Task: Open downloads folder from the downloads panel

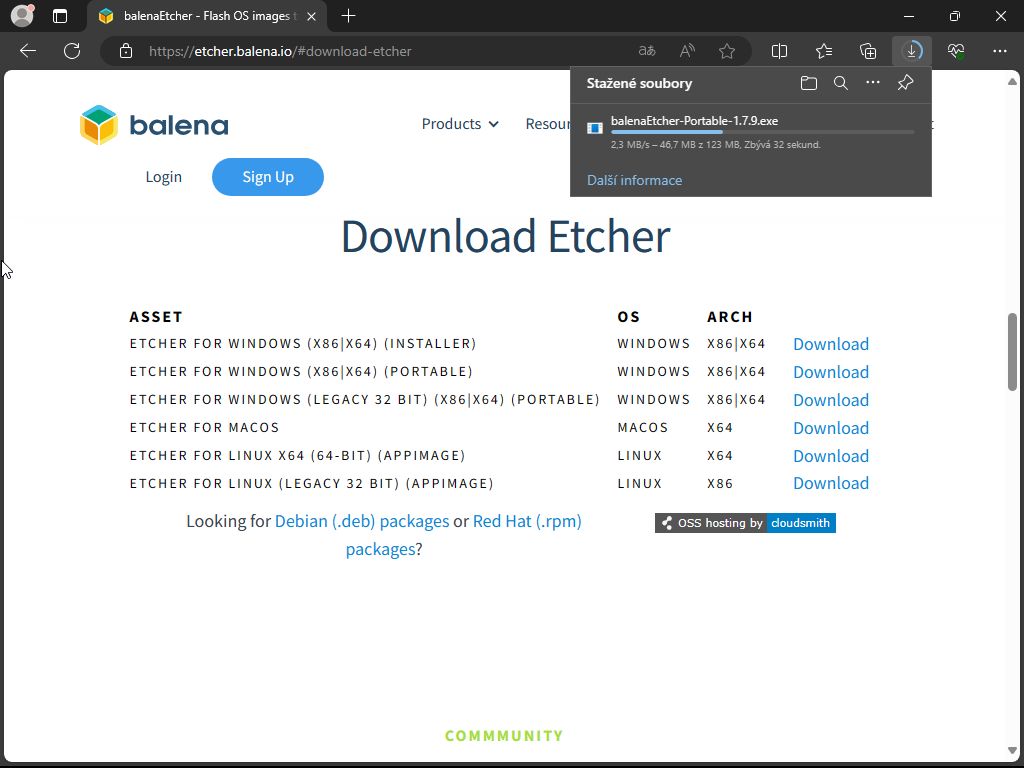Action: pyautogui.click(x=808, y=83)
